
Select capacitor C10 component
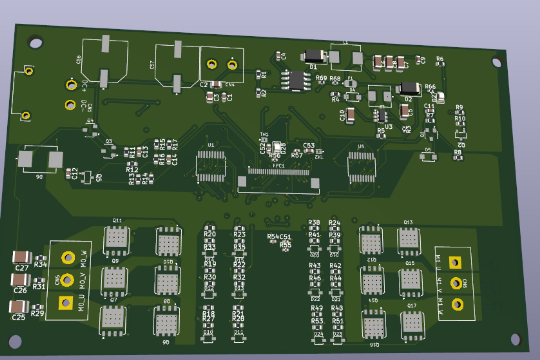pos(351,115)
